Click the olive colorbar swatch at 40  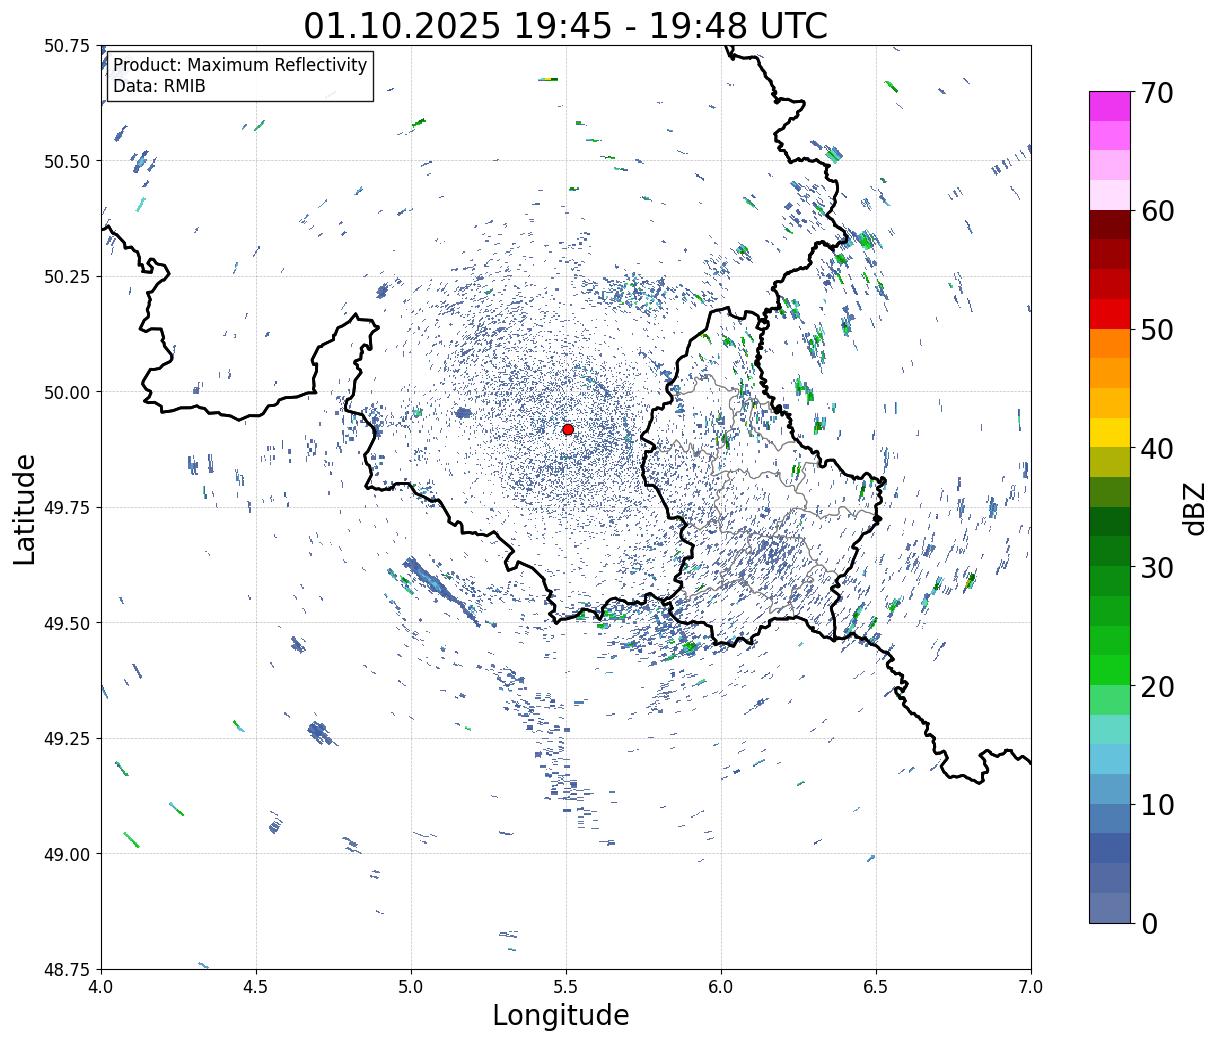pos(1110,462)
